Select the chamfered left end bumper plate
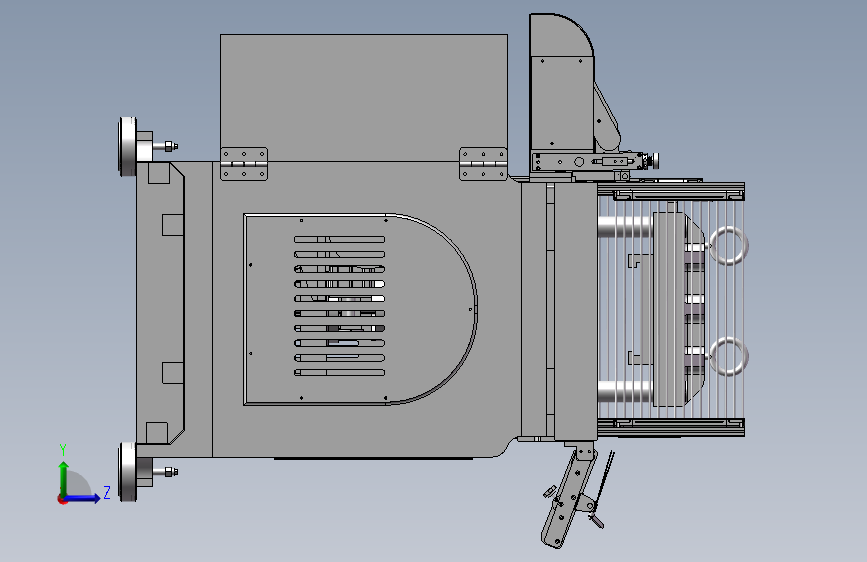 coord(160,303)
